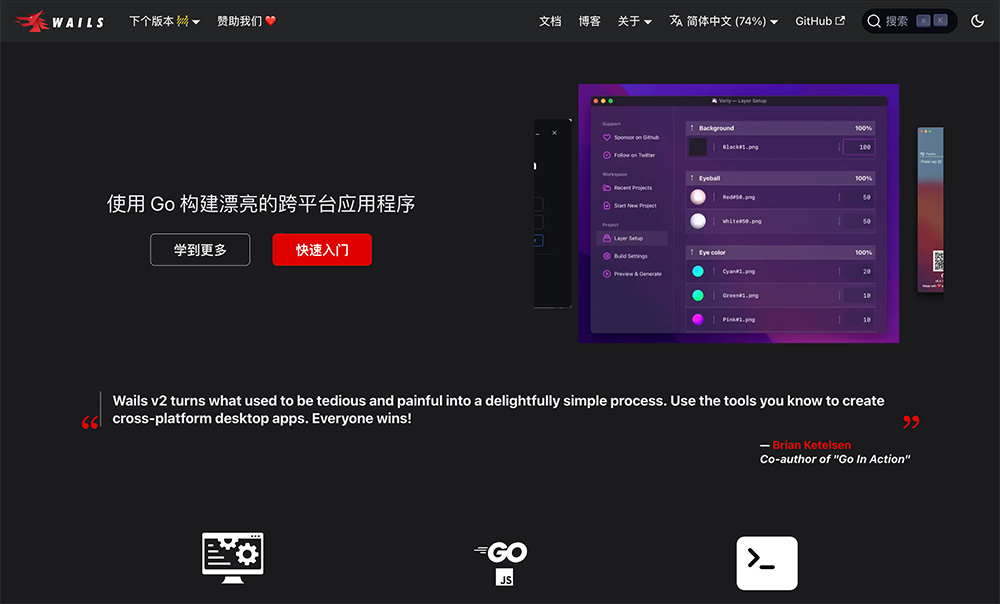Expand the 关于 dropdown menu
This screenshot has height=604, width=1000.
[x=635, y=21]
